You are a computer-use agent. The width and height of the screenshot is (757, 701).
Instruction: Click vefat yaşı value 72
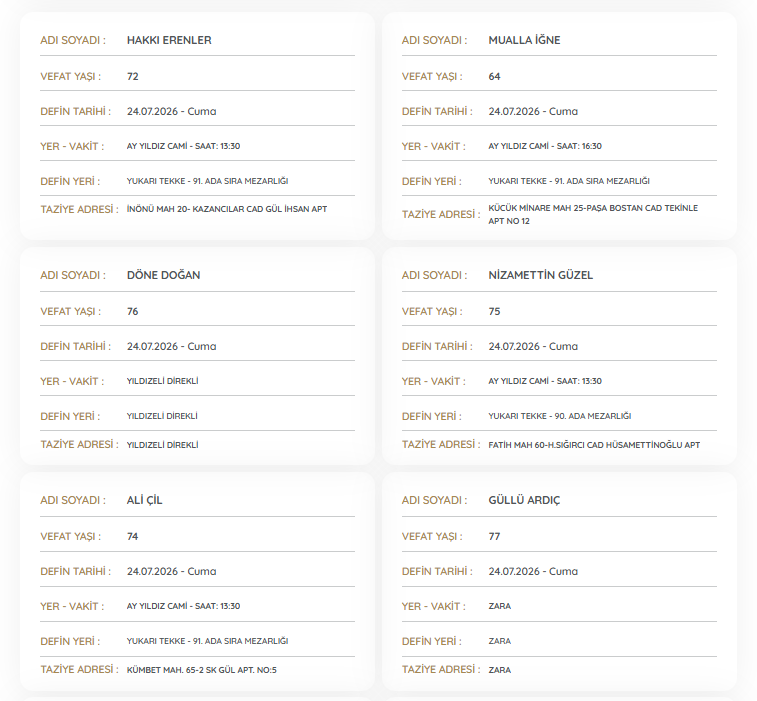(133, 76)
